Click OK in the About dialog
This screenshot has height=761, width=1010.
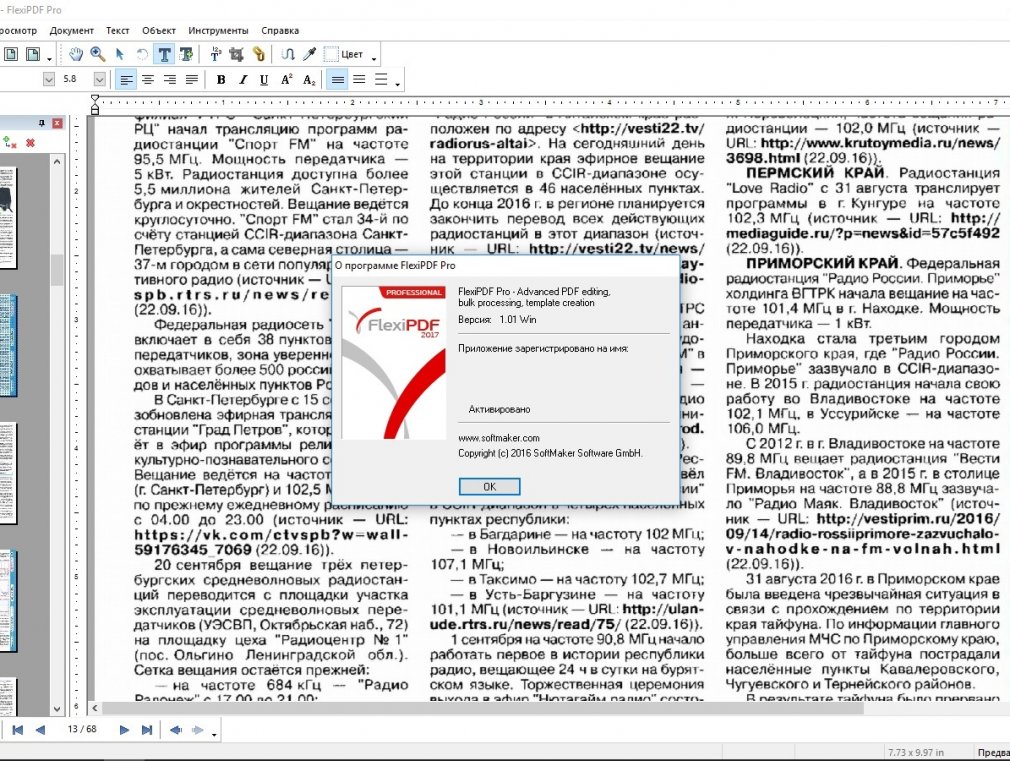tap(489, 486)
